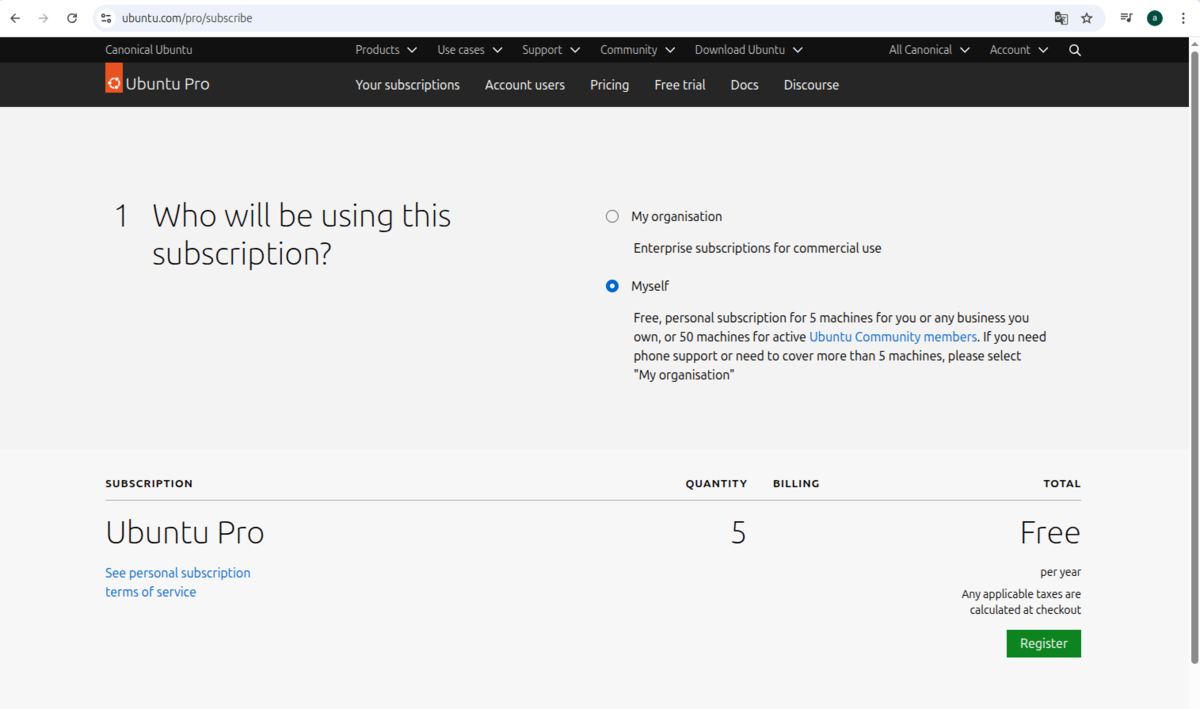Click the address bar URL field
Image resolution: width=1200 pixels, height=709 pixels.
click(580, 18)
